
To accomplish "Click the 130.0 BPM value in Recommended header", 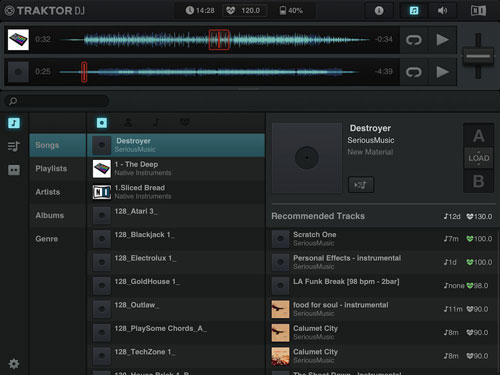I will point(479,217).
